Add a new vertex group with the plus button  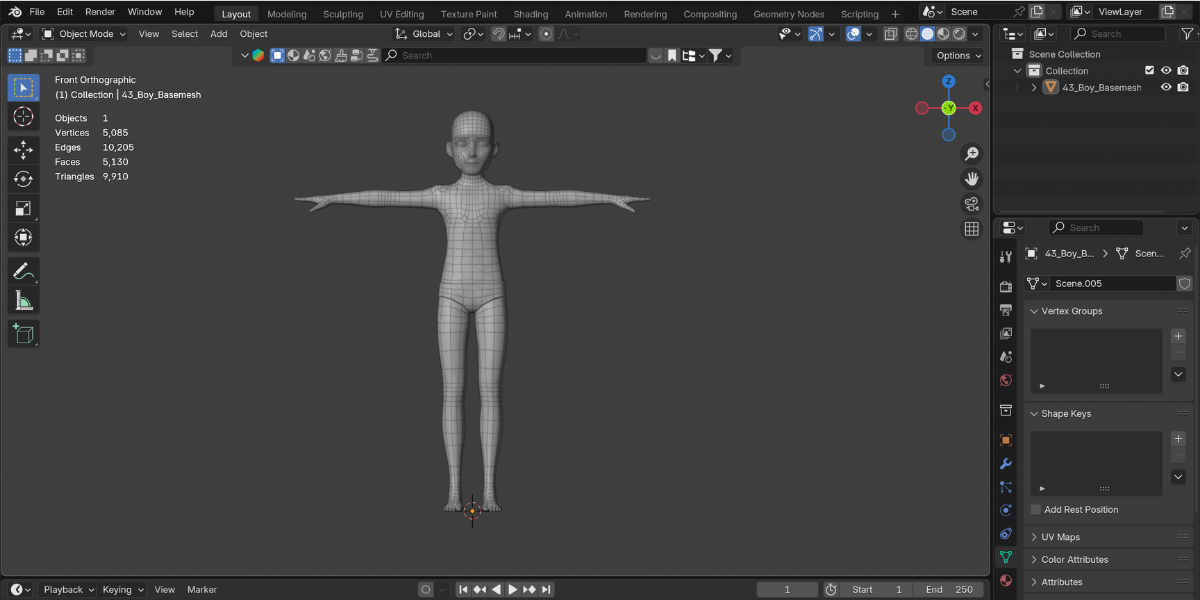[x=1177, y=337]
